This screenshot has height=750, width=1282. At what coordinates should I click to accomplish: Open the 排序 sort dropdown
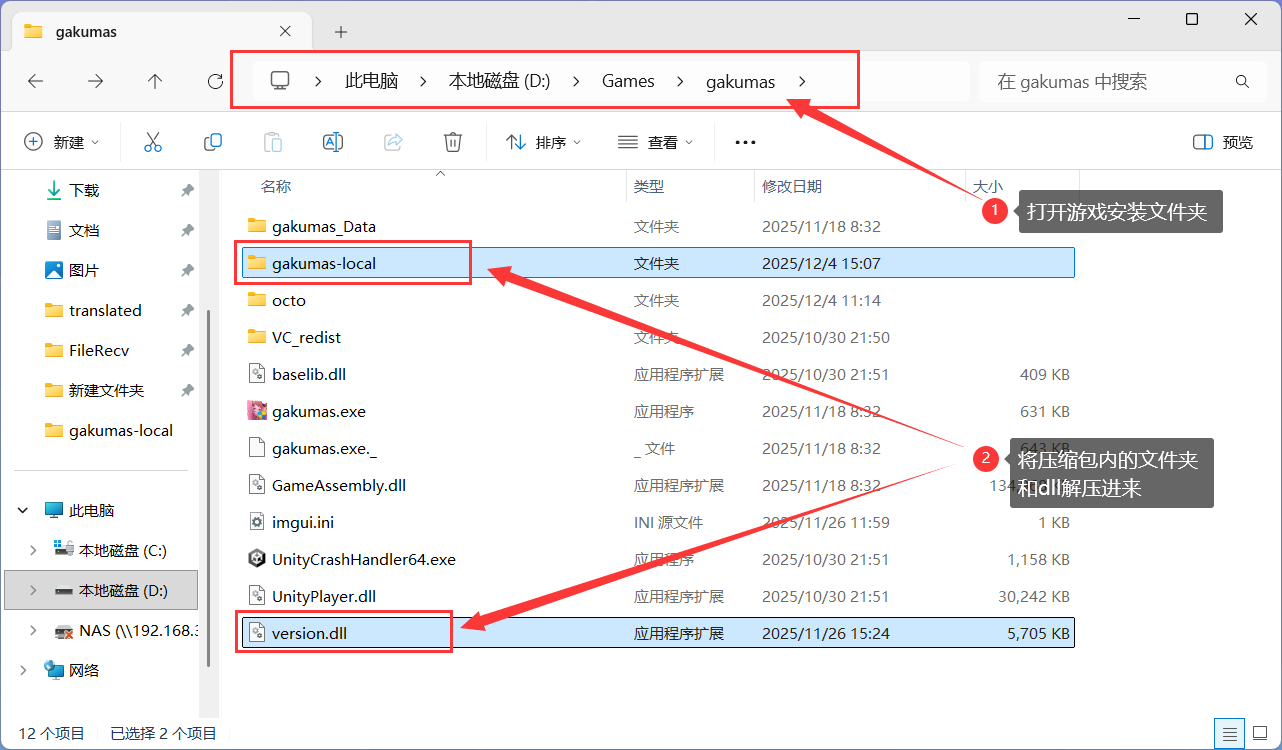click(x=544, y=142)
